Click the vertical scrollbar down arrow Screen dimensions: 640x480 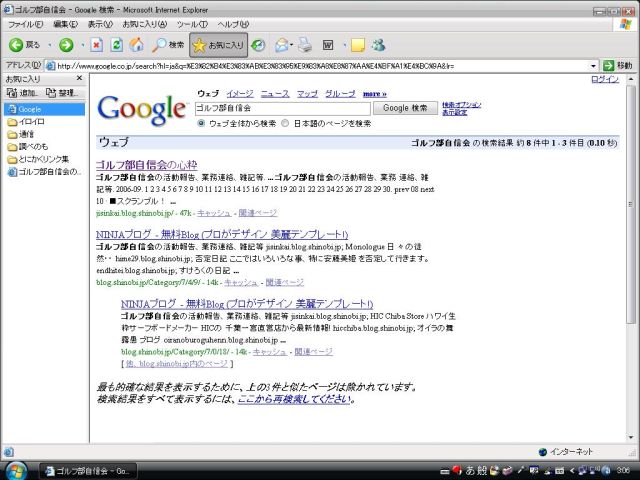click(631, 437)
